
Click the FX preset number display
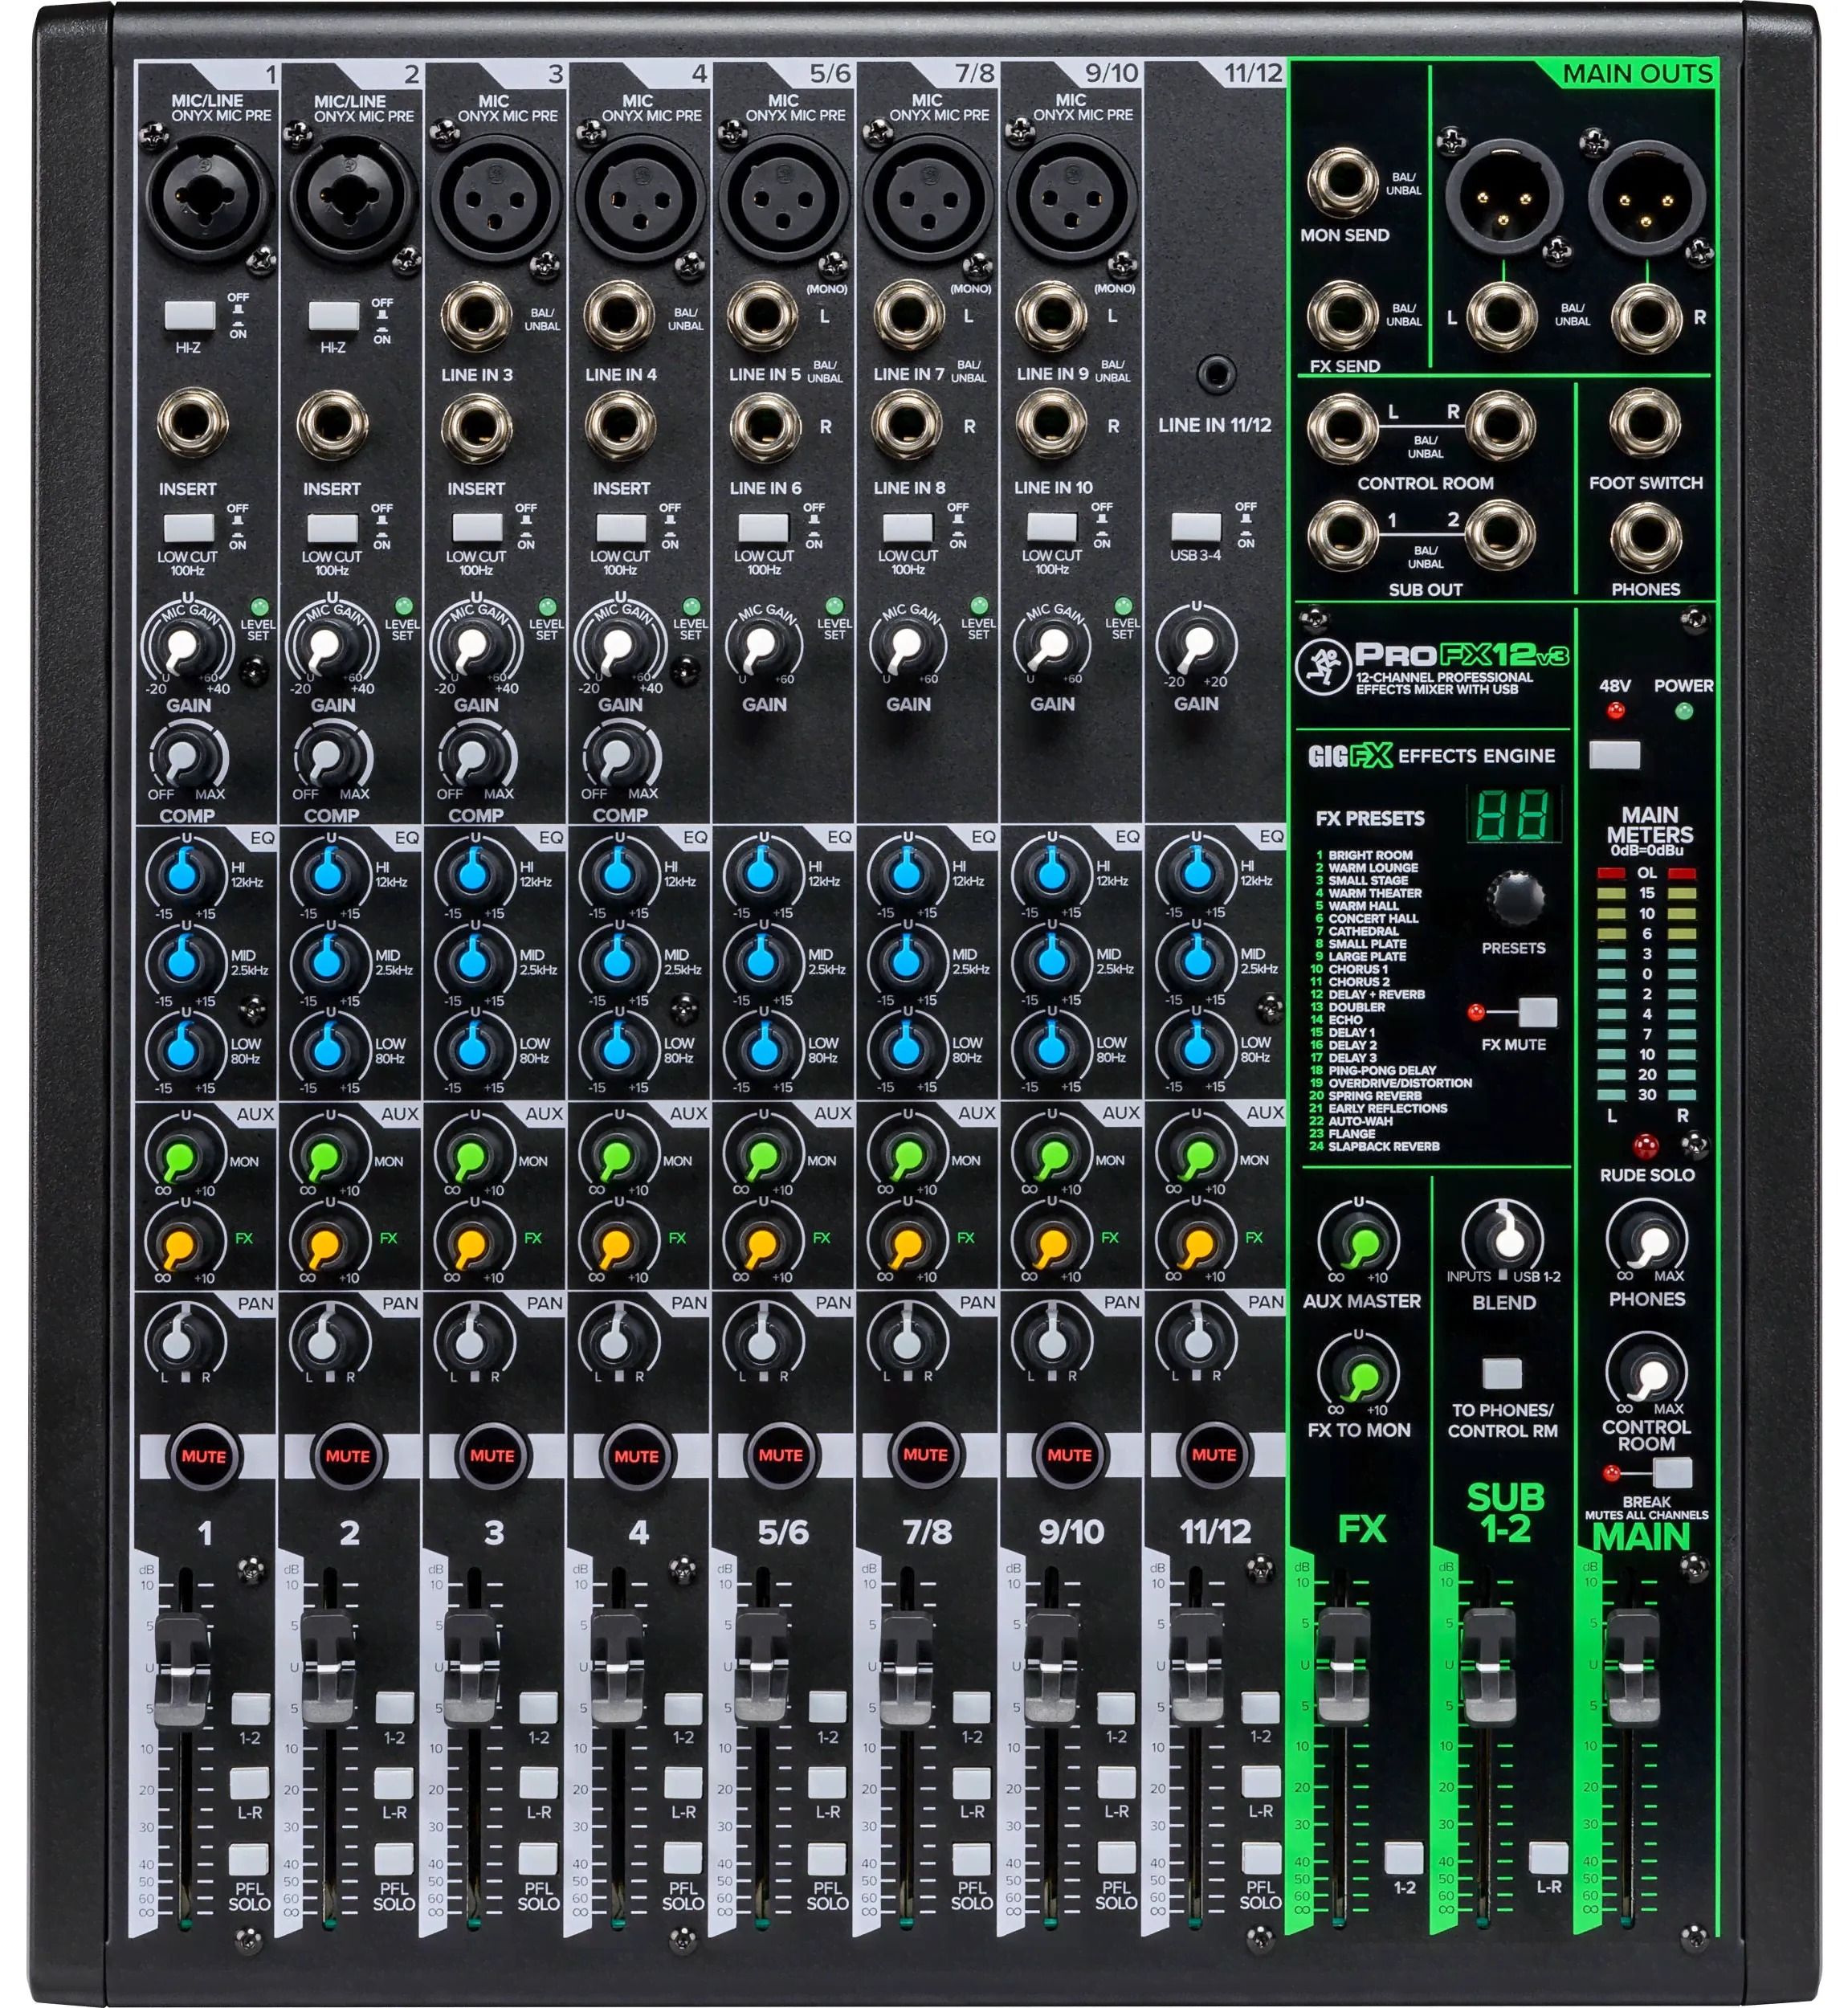[x=1513, y=813]
